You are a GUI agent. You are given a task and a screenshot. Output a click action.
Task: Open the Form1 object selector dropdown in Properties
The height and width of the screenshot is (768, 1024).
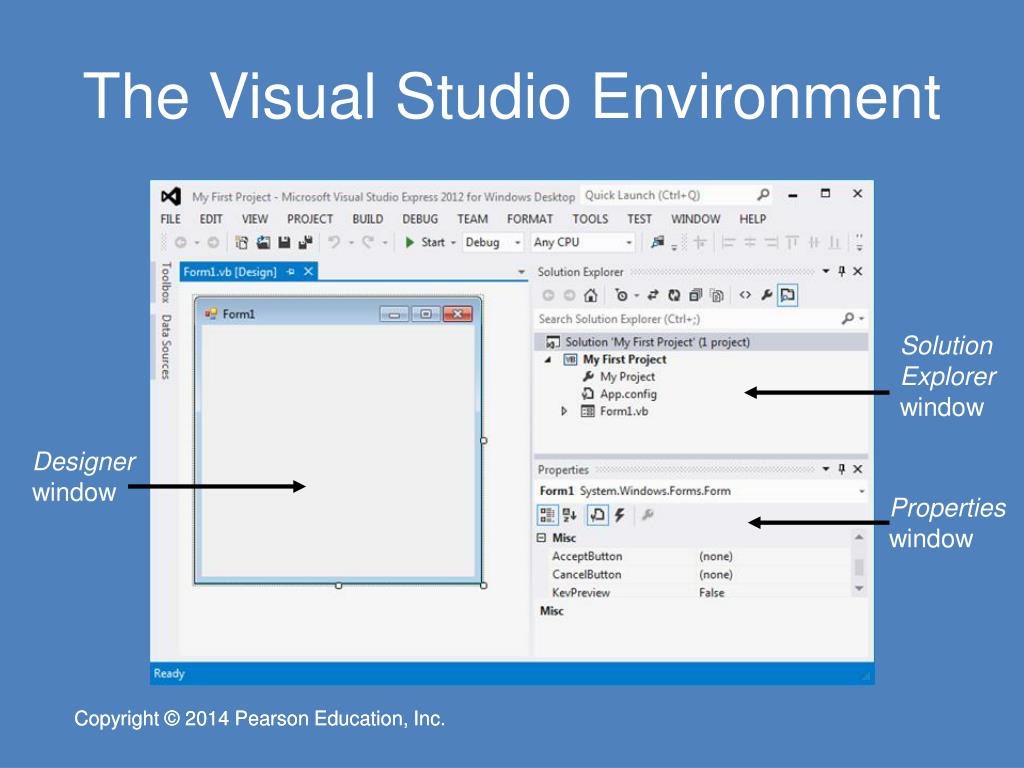(x=861, y=491)
